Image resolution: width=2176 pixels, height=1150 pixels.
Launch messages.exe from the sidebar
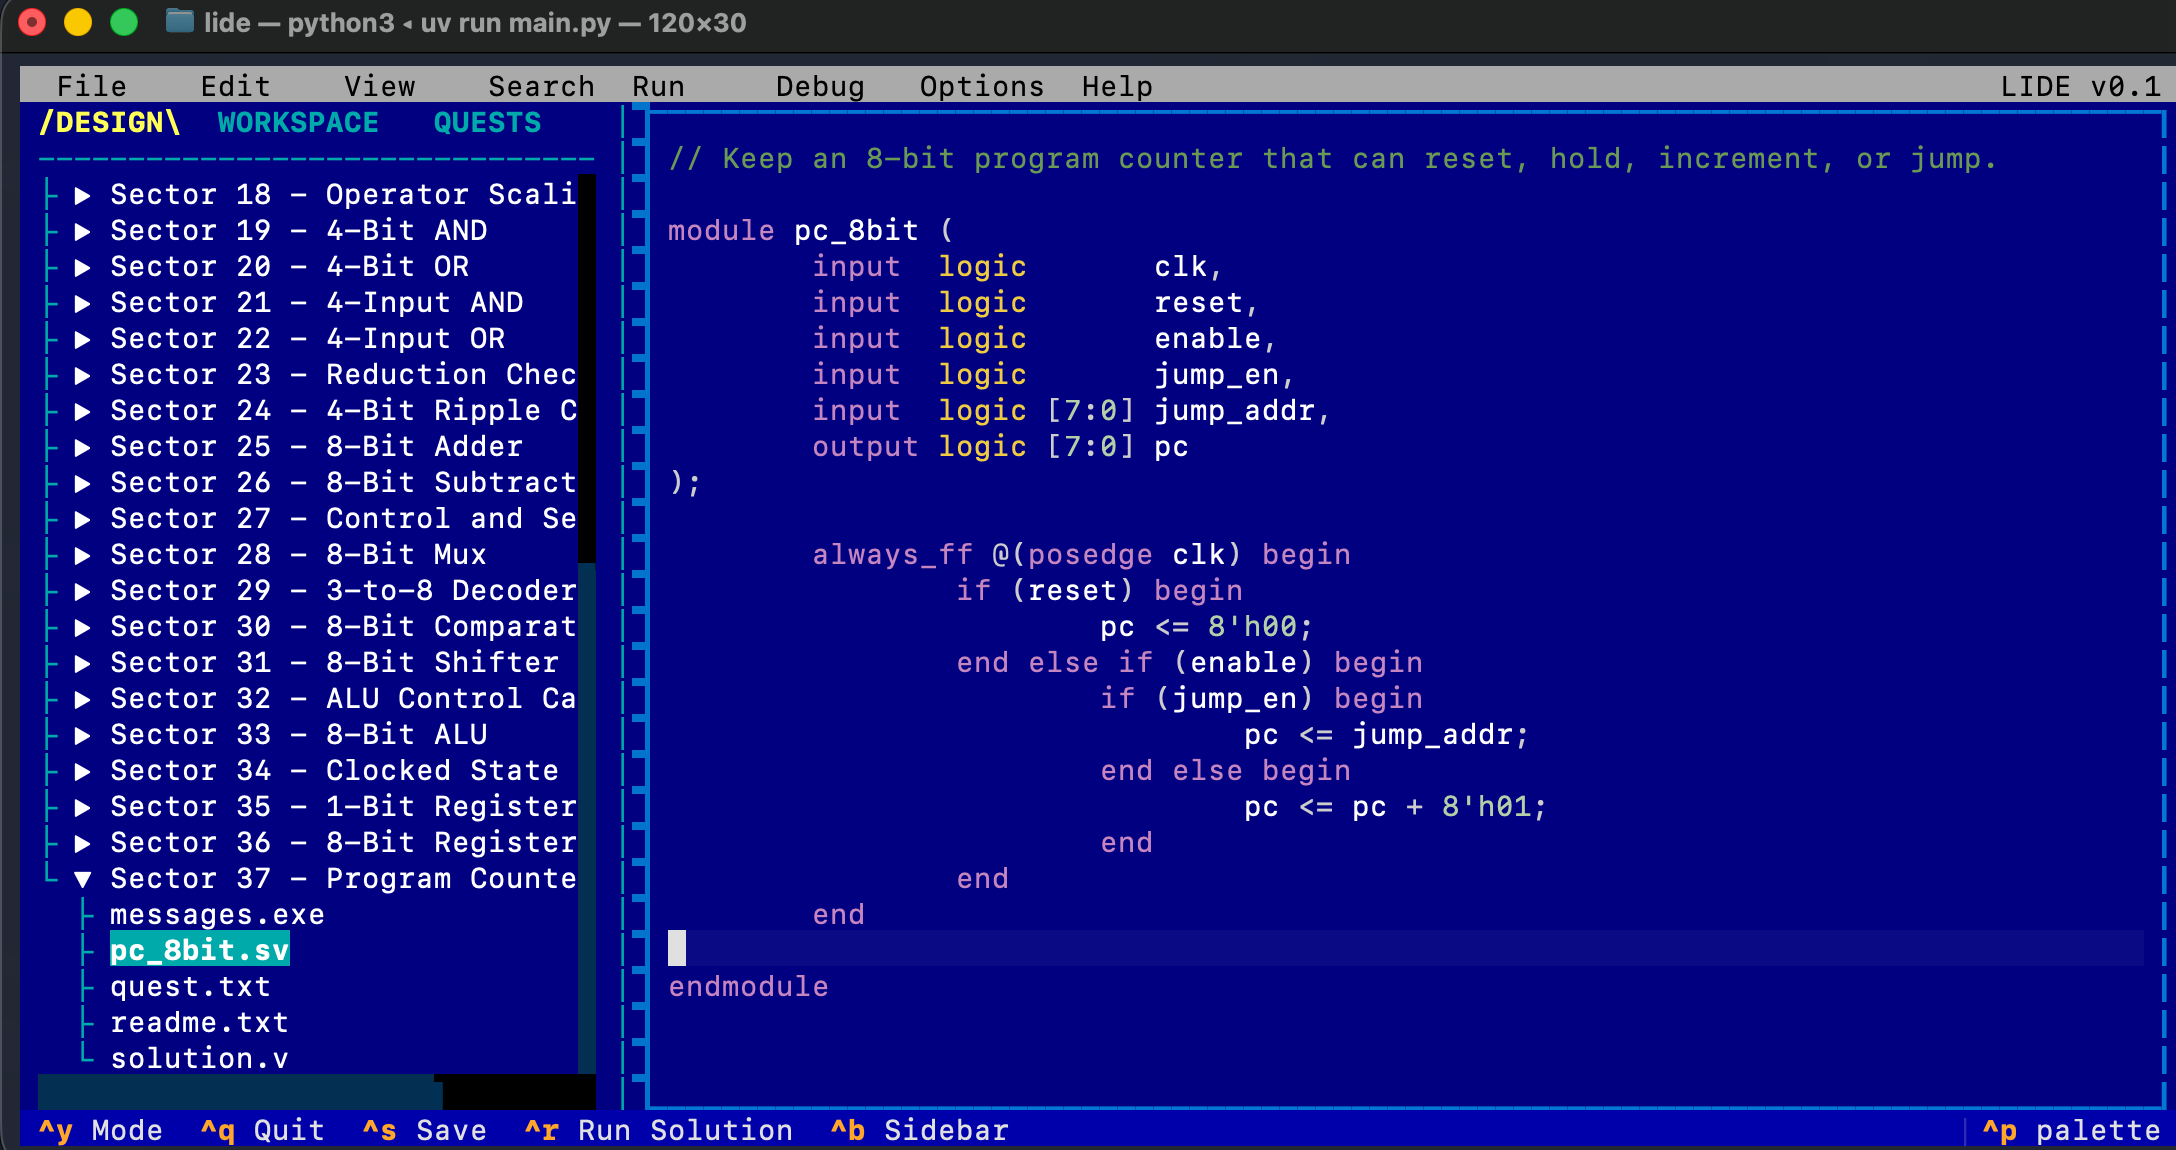coord(217,914)
